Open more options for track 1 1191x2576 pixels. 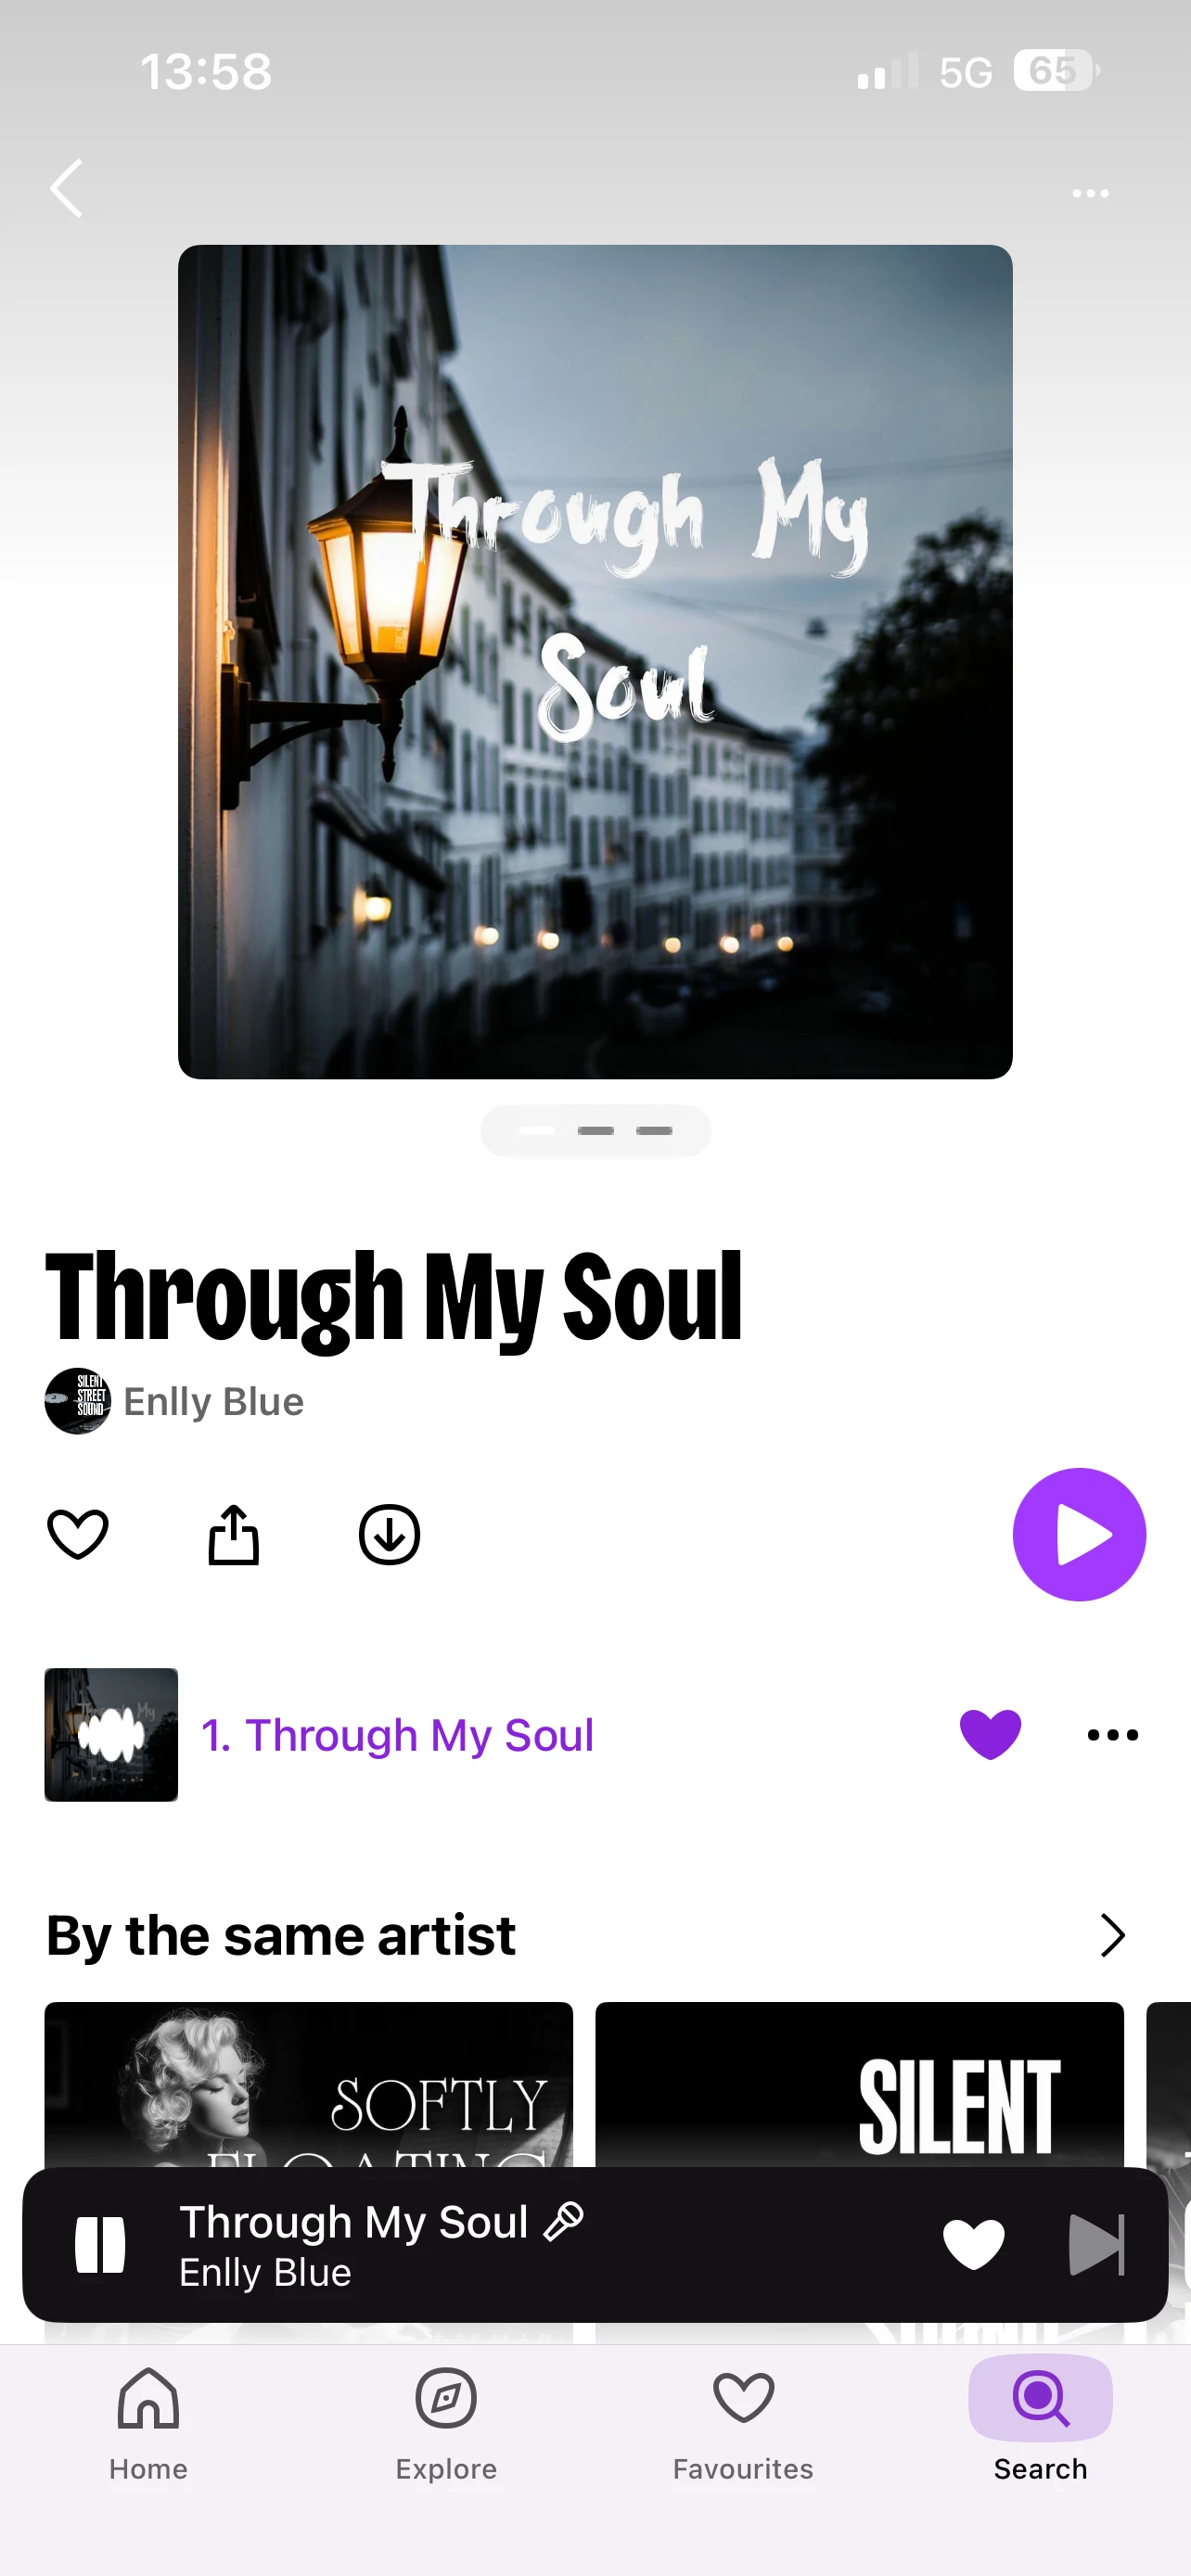[x=1112, y=1735]
